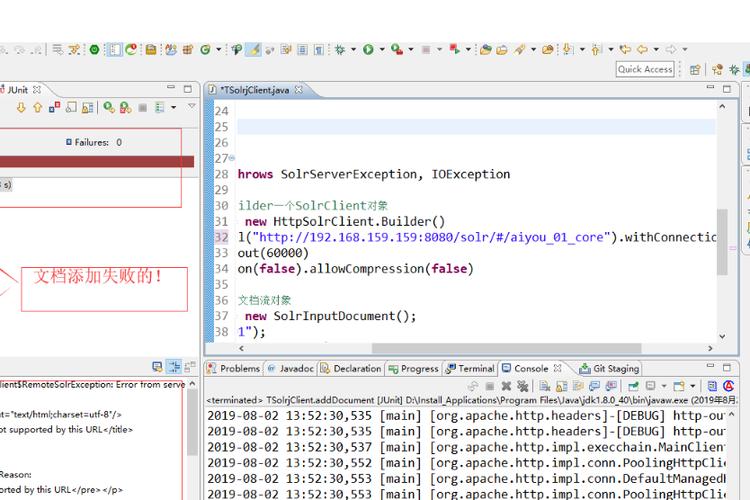Jump to next failed JUnit test
The image size is (750, 500).
pos(21,107)
